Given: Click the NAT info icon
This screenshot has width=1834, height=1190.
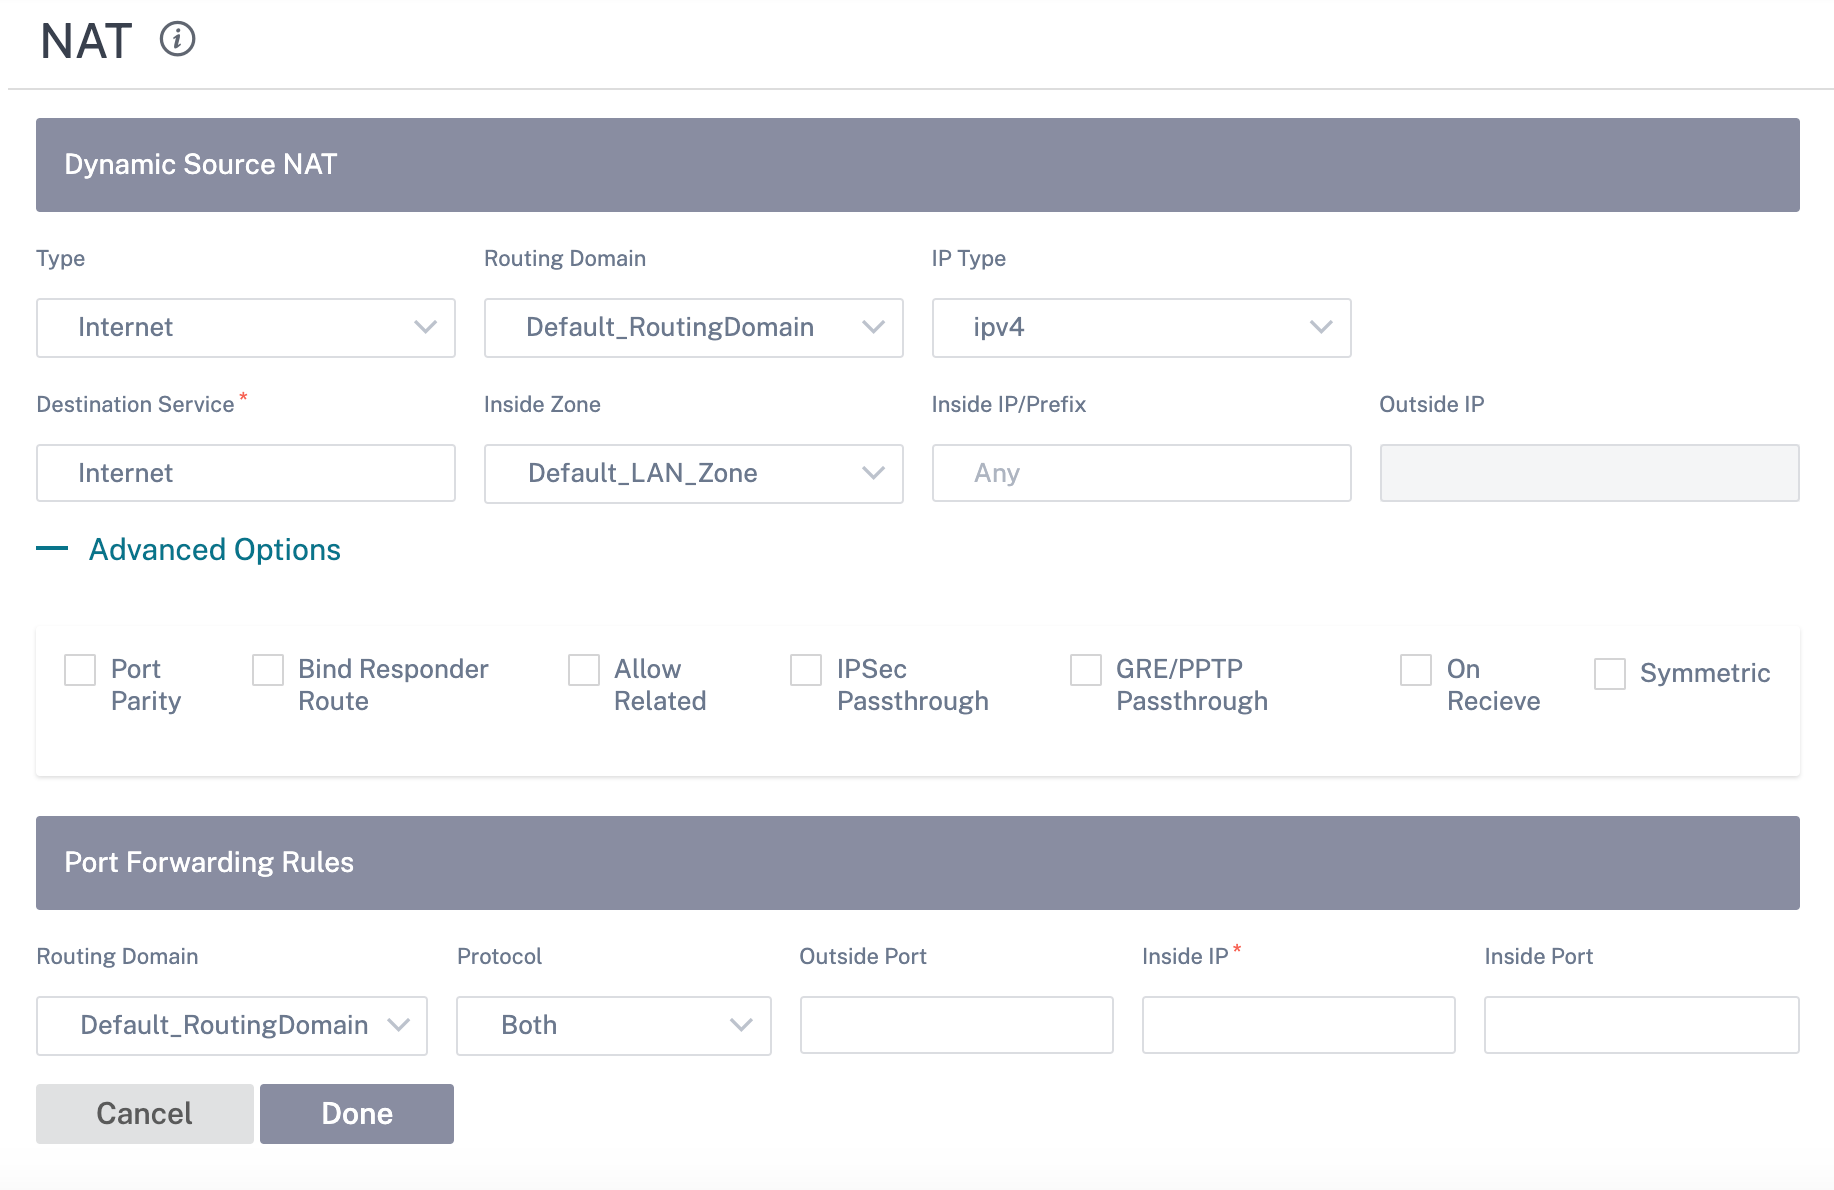Looking at the screenshot, I should click(x=178, y=40).
